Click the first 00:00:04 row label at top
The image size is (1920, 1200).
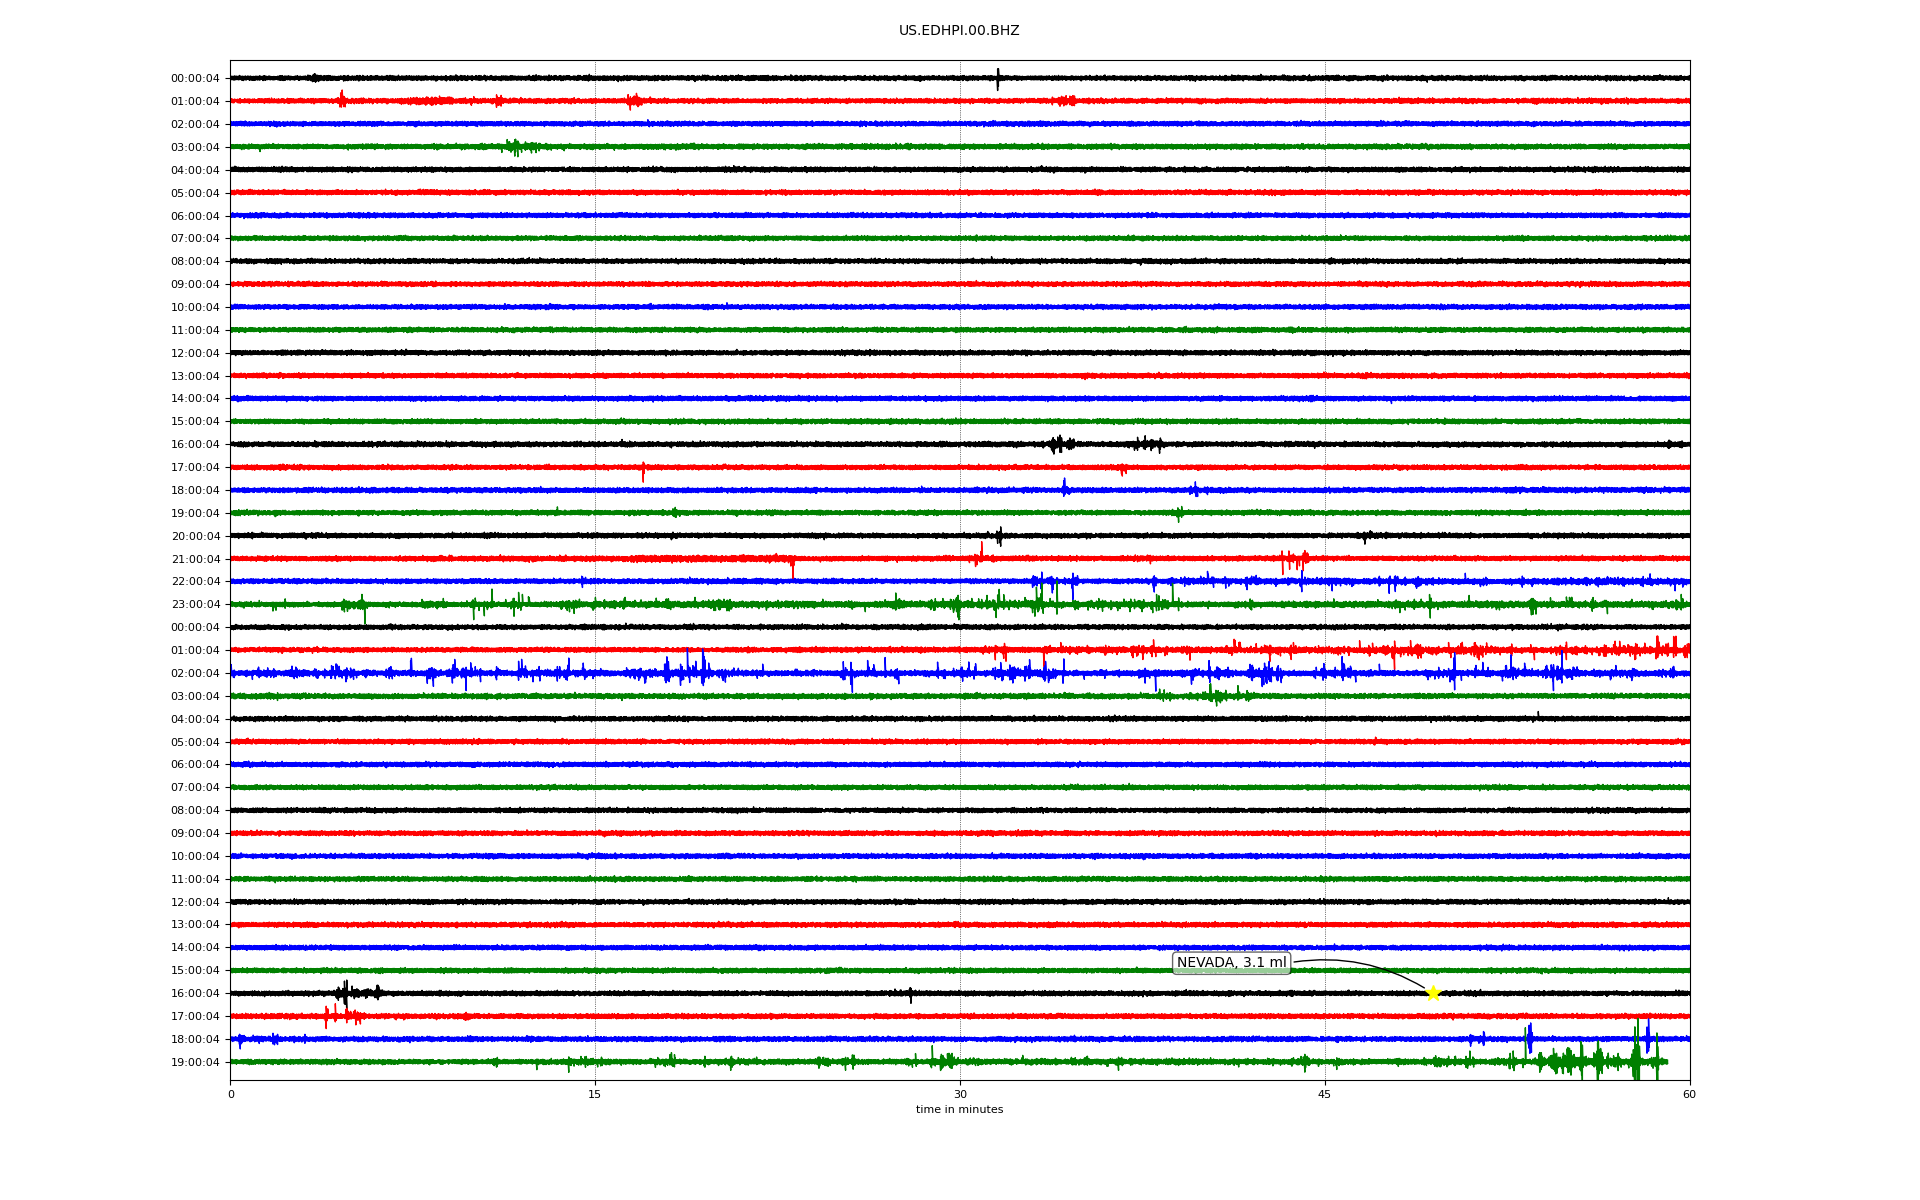(x=195, y=79)
